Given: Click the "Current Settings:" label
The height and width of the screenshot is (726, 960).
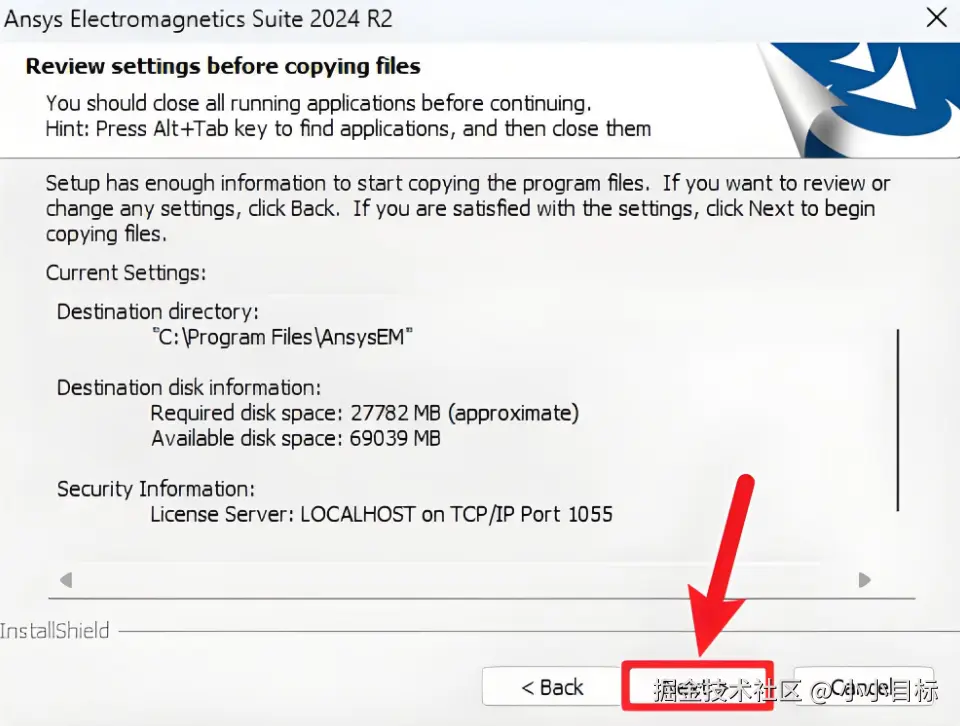Looking at the screenshot, I should coord(126,272).
